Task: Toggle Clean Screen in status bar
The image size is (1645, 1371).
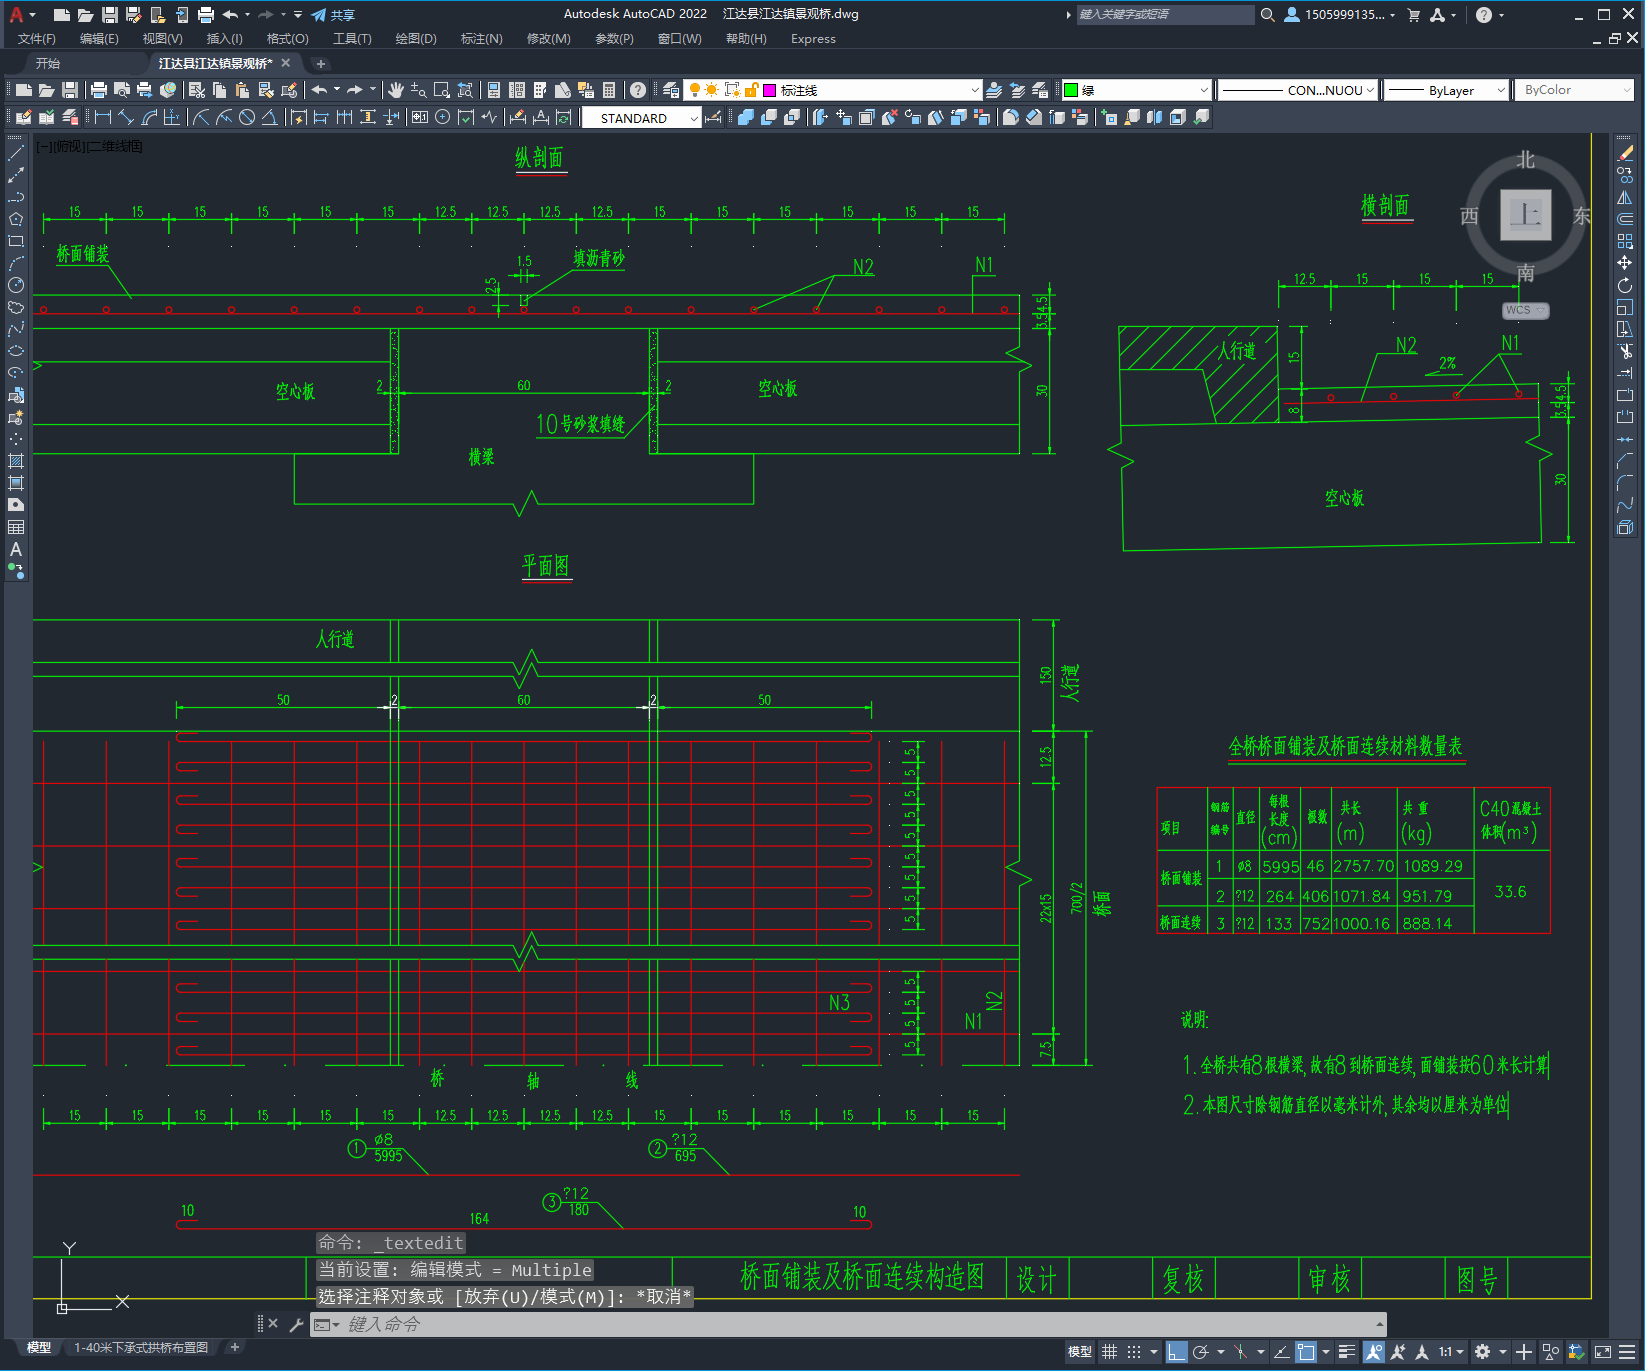Action: pyautogui.click(x=1602, y=1352)
